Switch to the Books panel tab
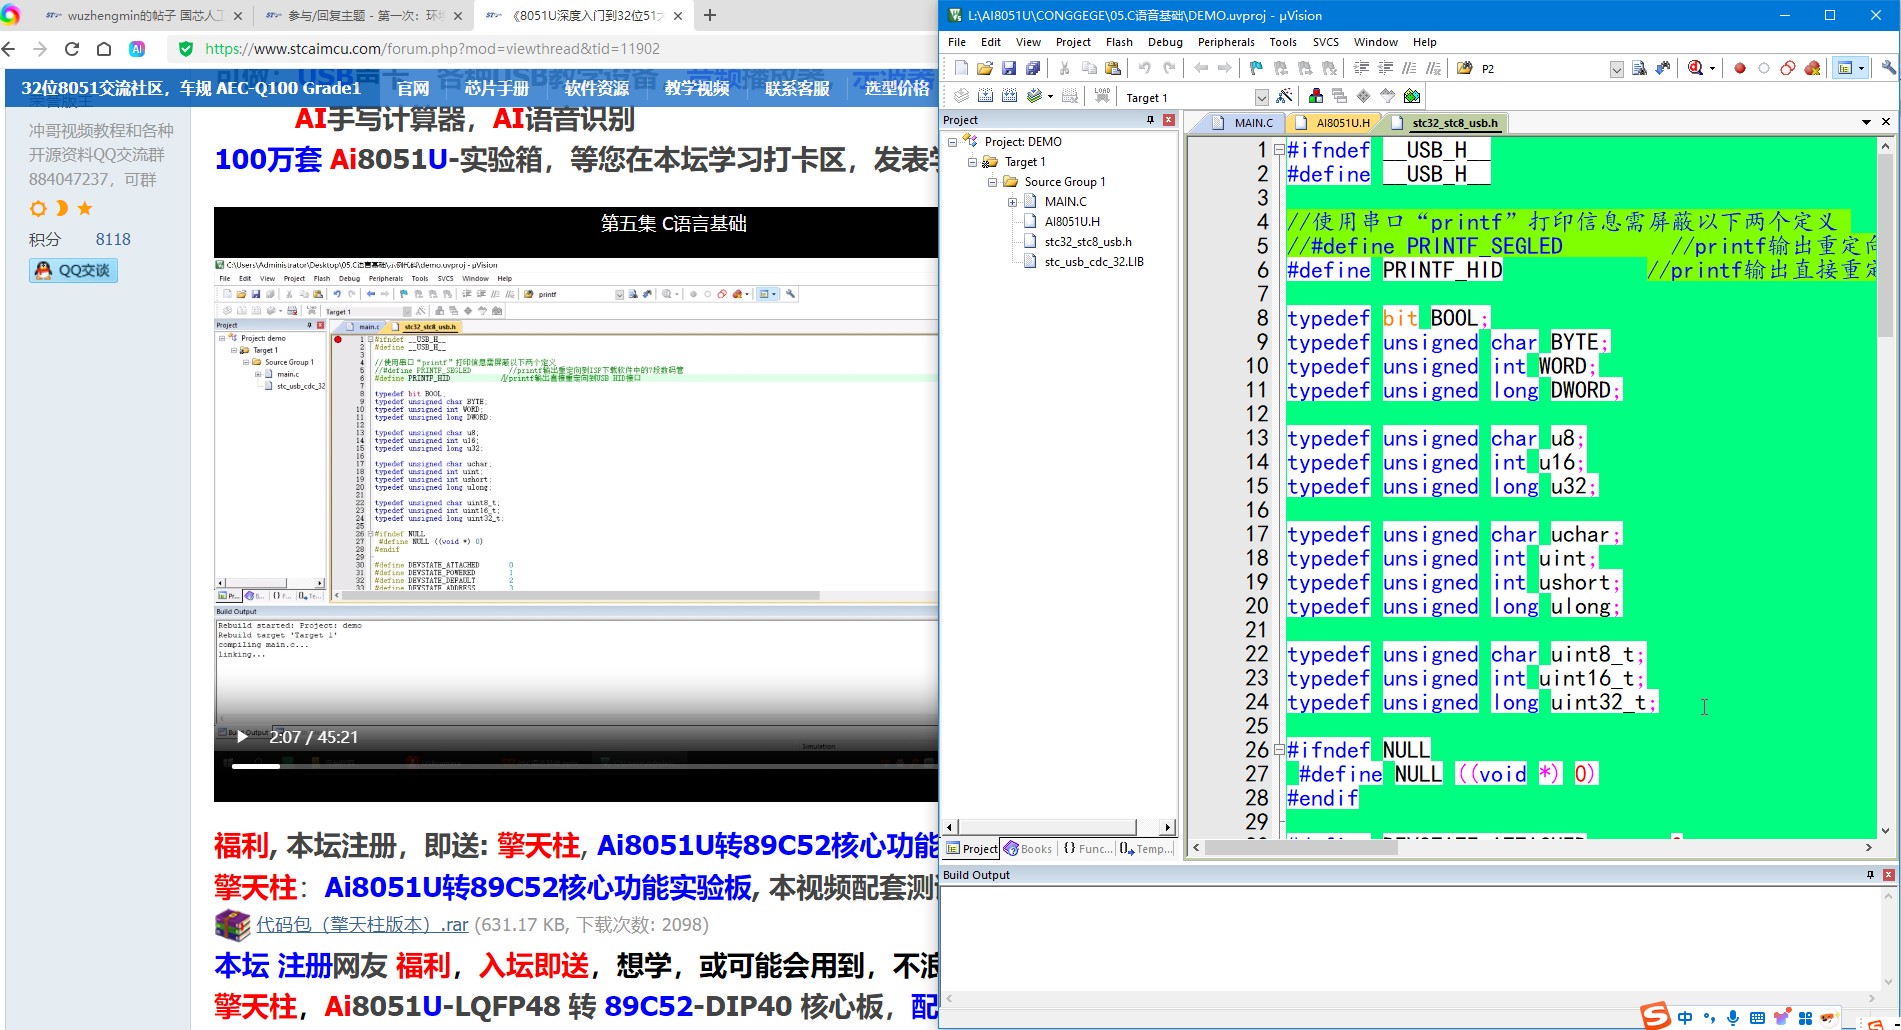This screenshot has height=1030, width=1901. [x=1029, y=849]
